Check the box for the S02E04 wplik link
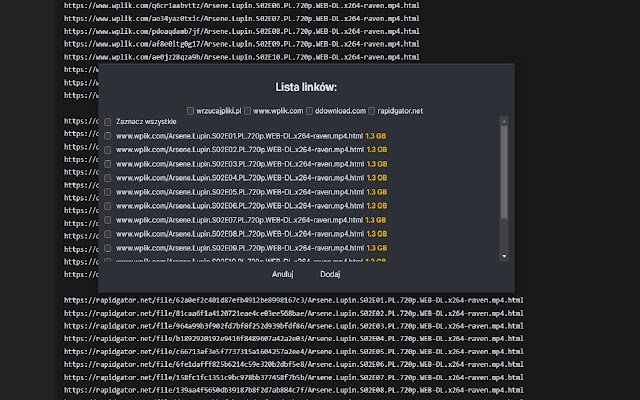 (x=107, y=178)
